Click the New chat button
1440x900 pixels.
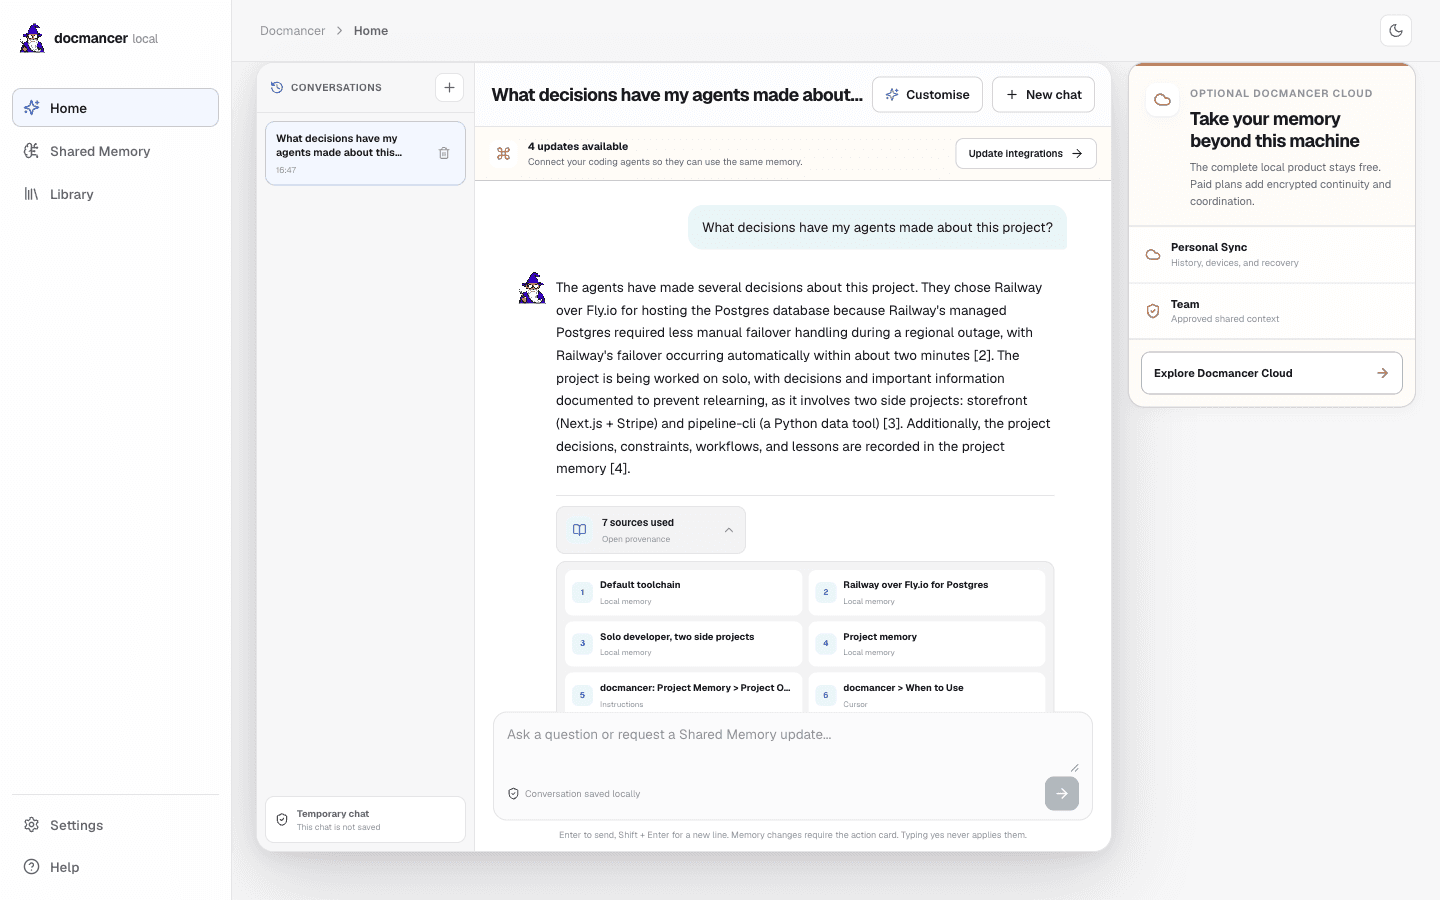[x=1043, y=95]
